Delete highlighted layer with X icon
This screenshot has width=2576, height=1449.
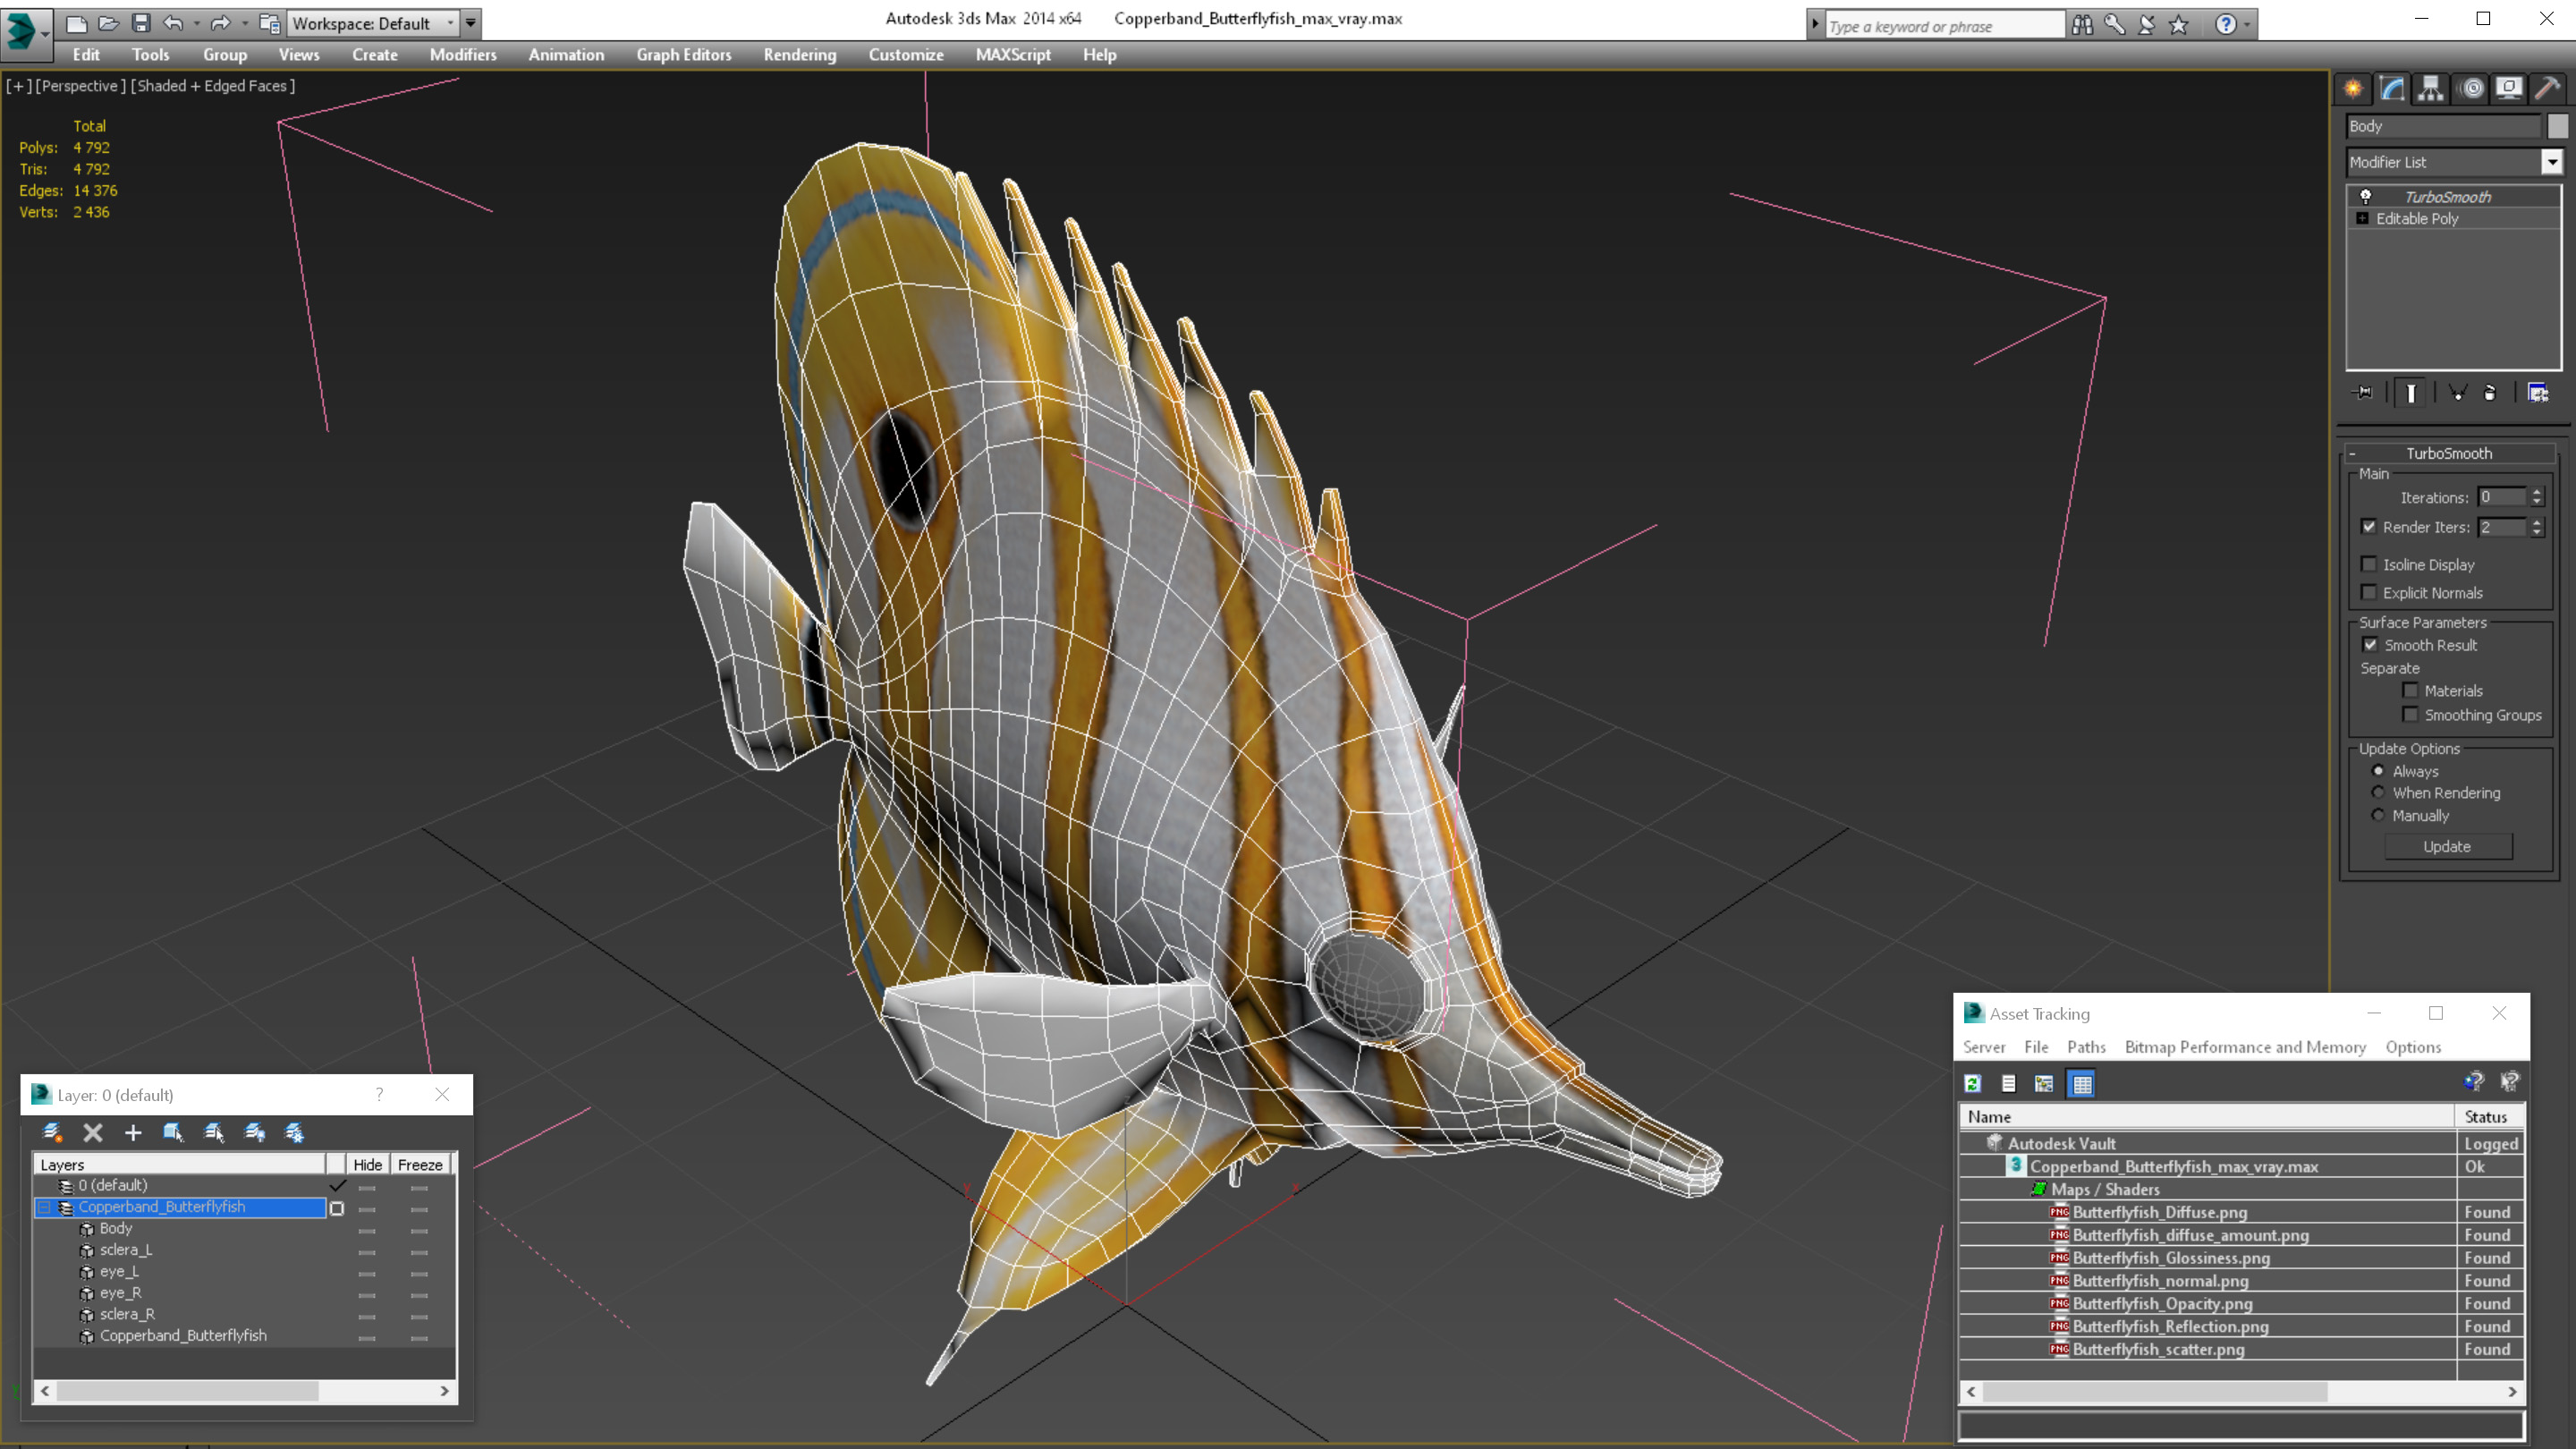click(x=93, y=1133)
